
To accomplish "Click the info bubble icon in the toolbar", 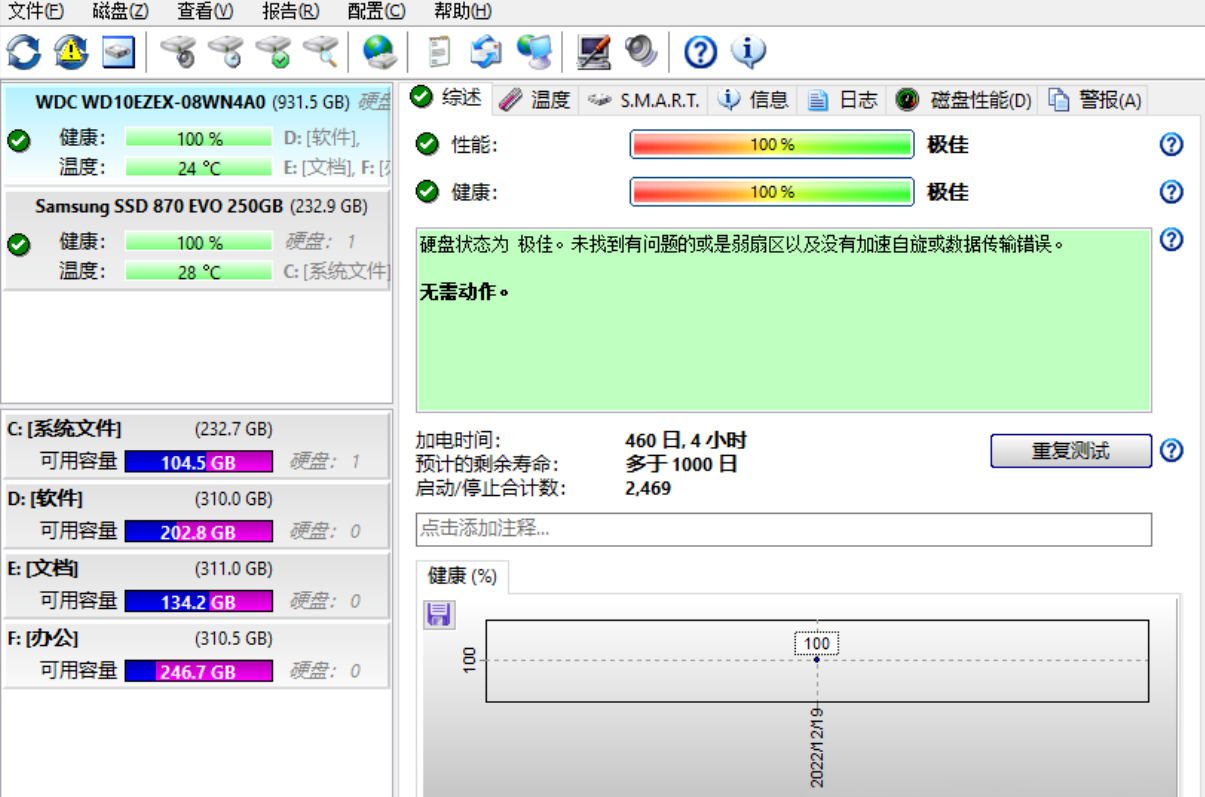I will click(x=748, y=51).
